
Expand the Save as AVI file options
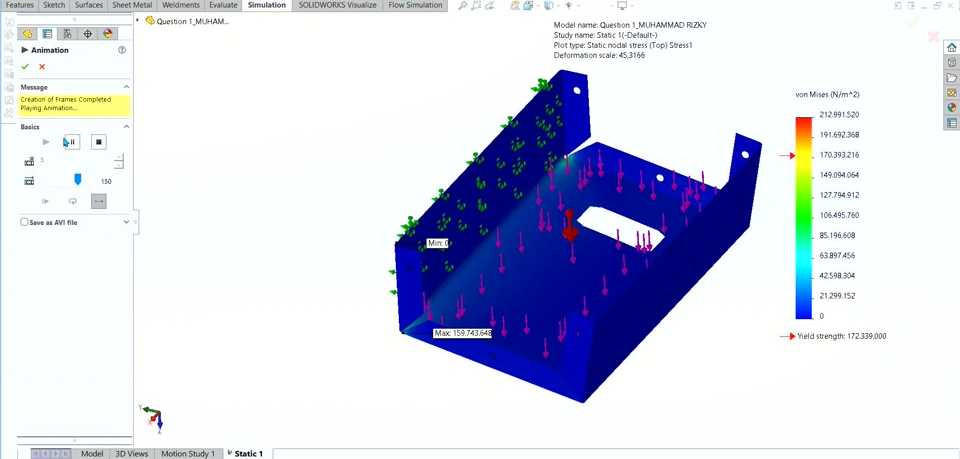point(127,222)
